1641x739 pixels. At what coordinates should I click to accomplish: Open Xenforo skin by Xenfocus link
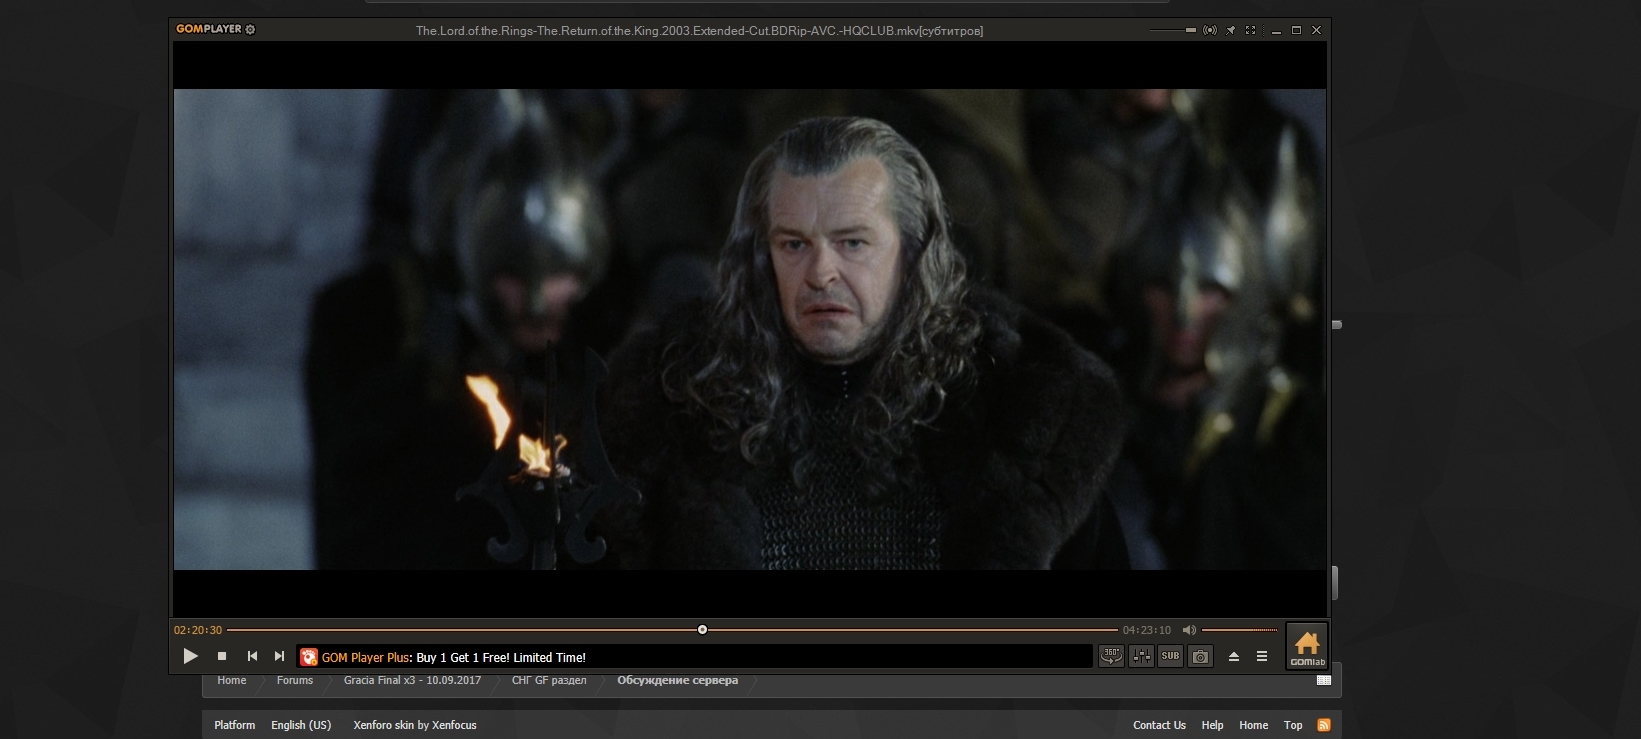point(415,725)
